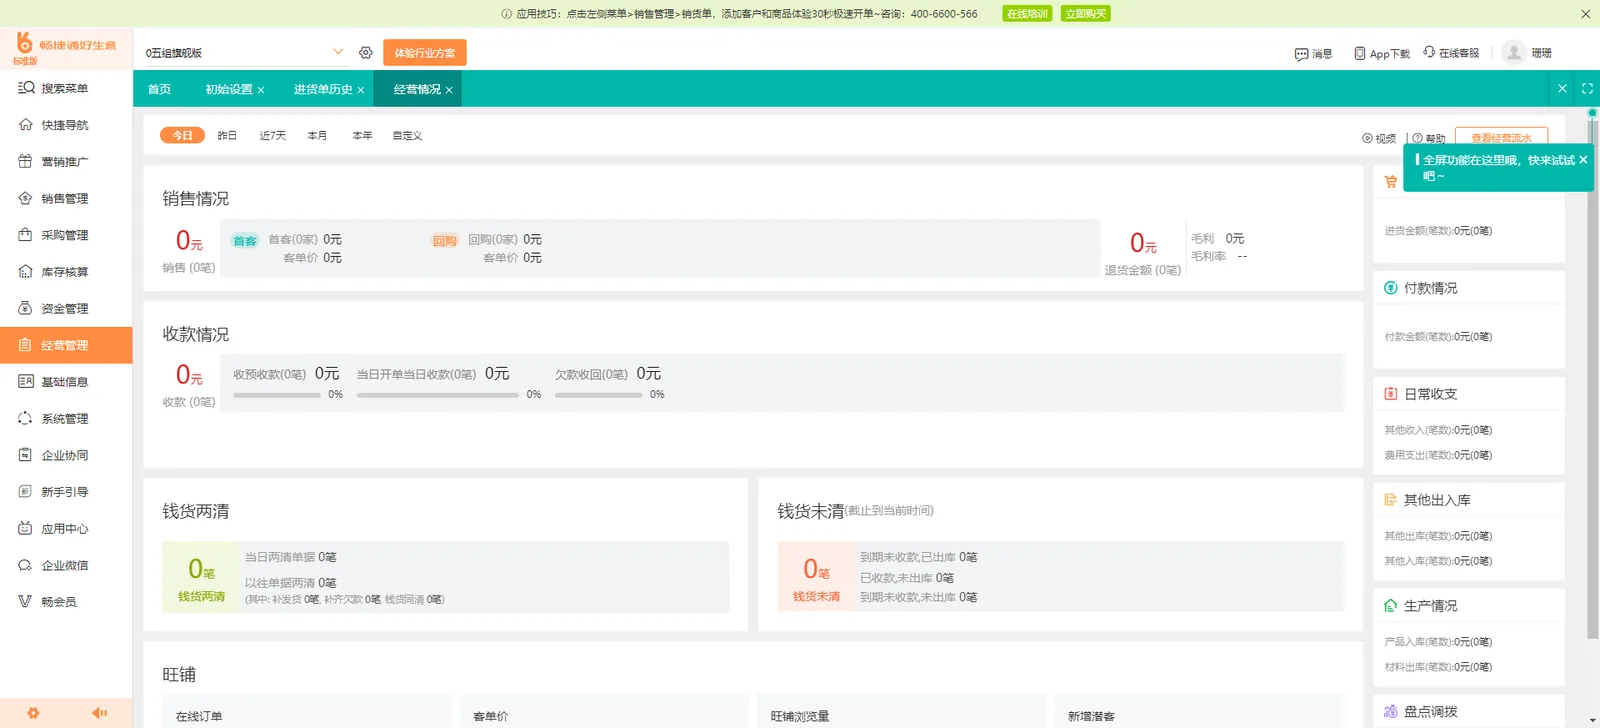Viewport: 1600px width, 728px height.
Task: Click the shopping cart icon in right panel
Action: point(1391,182)
